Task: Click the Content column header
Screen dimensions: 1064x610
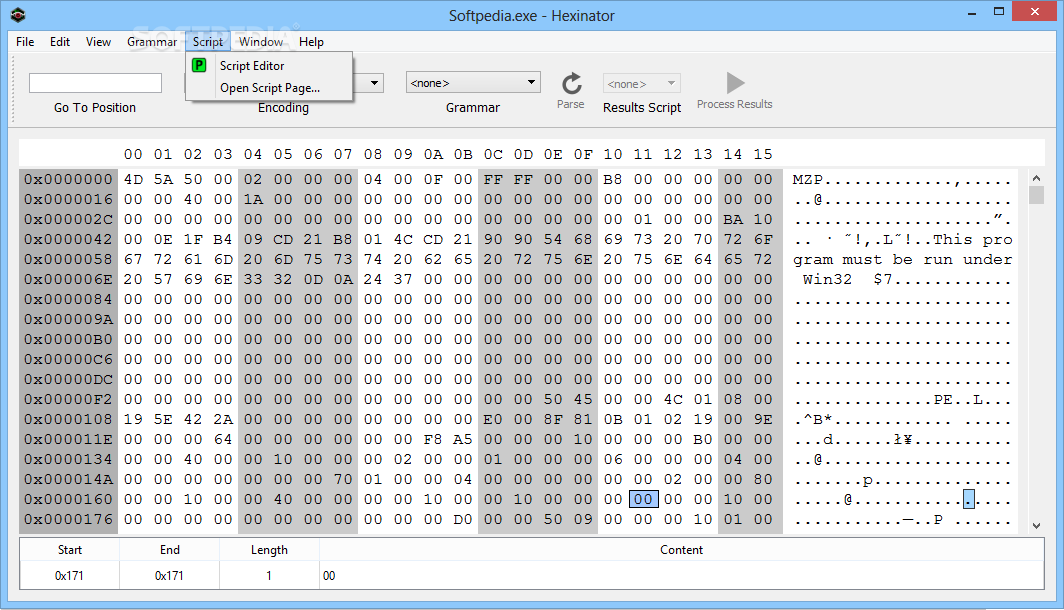Action: click(681, 550)
